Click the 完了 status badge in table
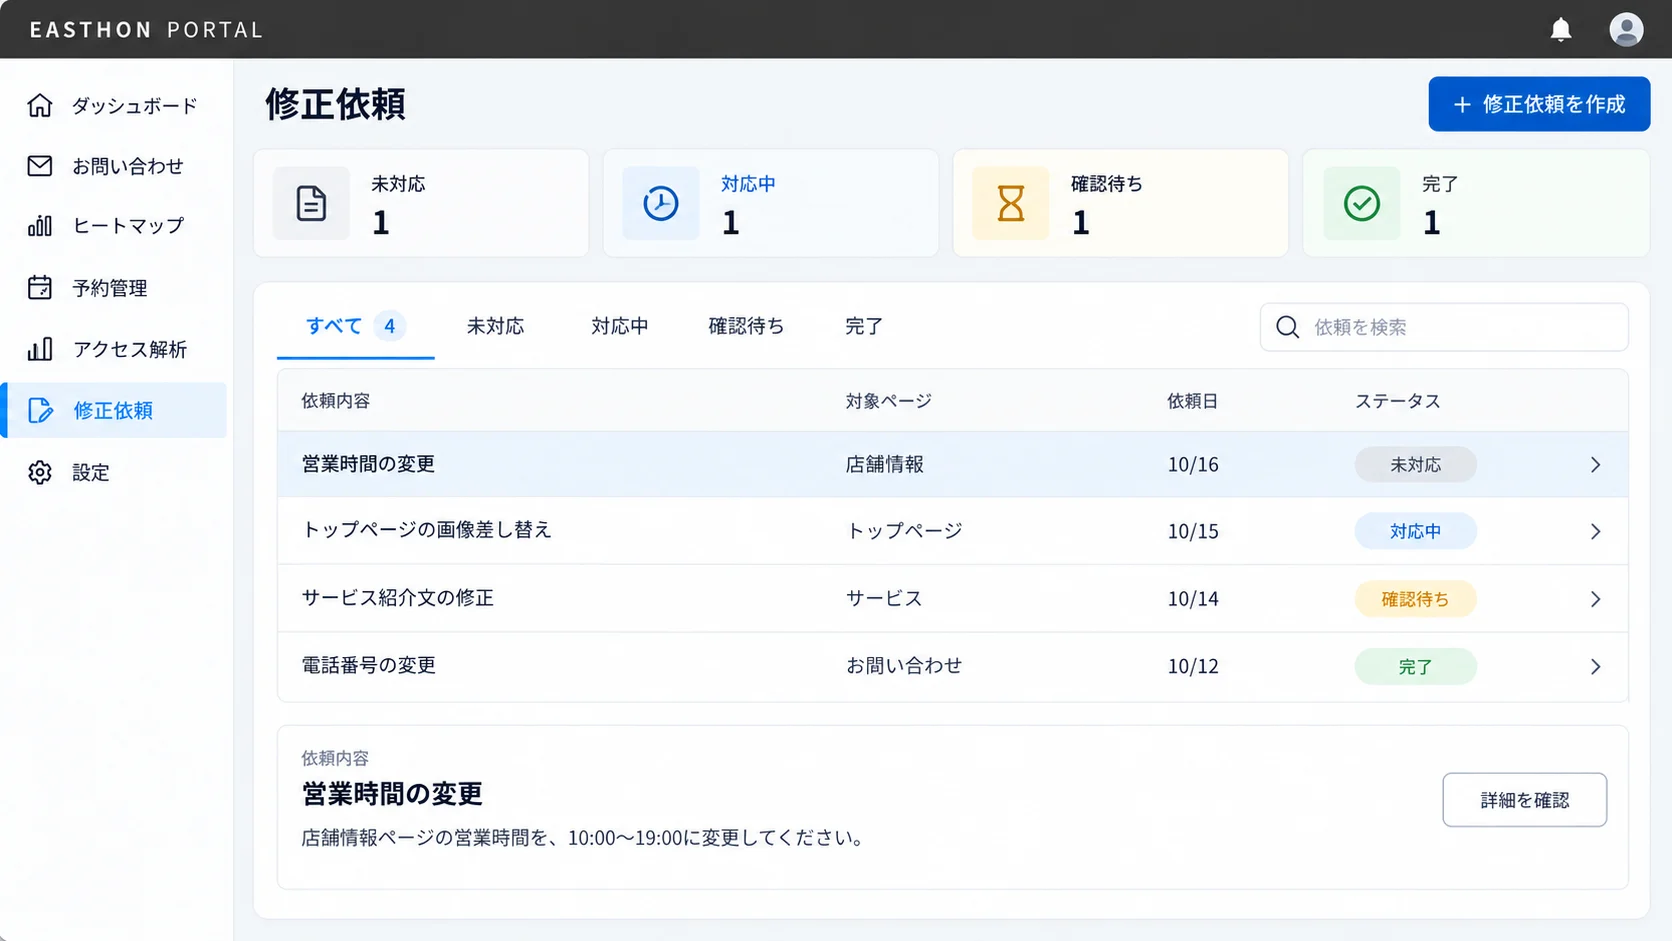 coord(1415,667)
